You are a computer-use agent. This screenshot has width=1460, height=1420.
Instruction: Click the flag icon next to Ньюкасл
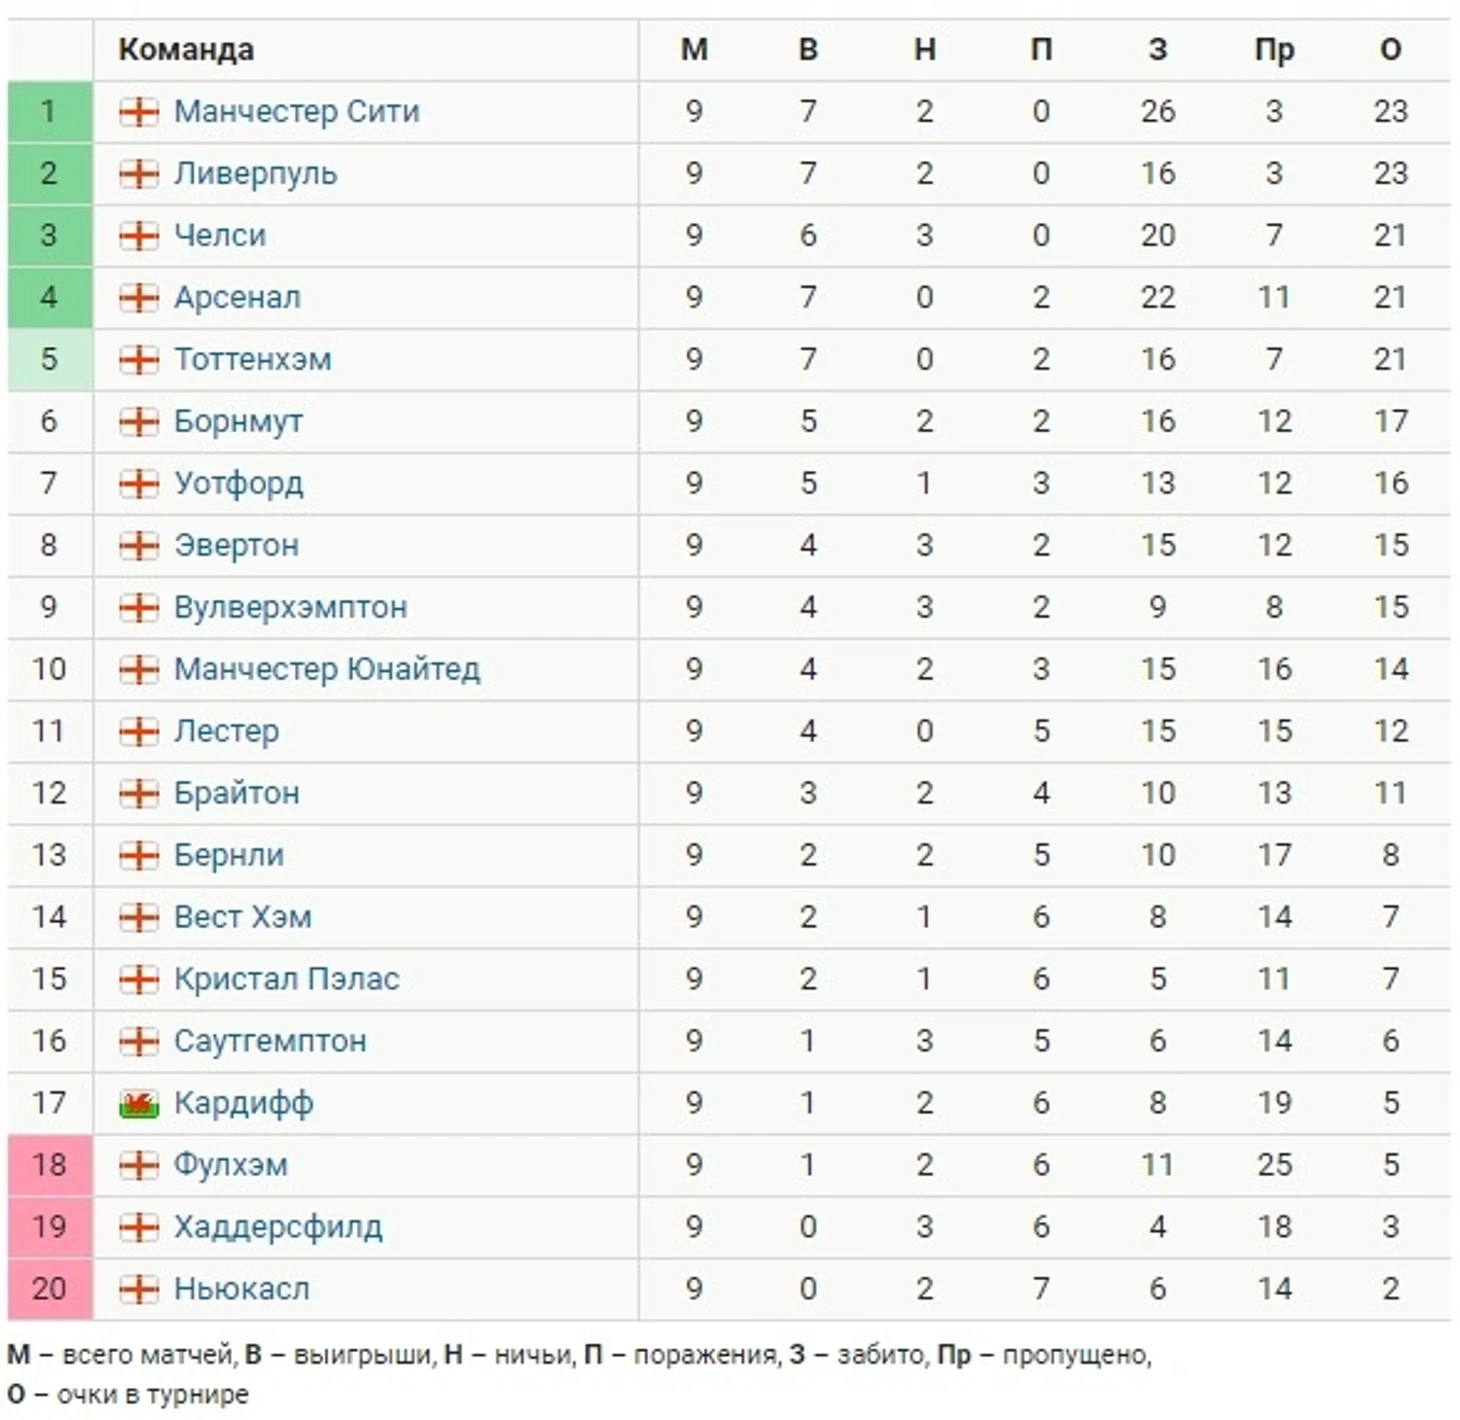click(x=139, y=1290)
